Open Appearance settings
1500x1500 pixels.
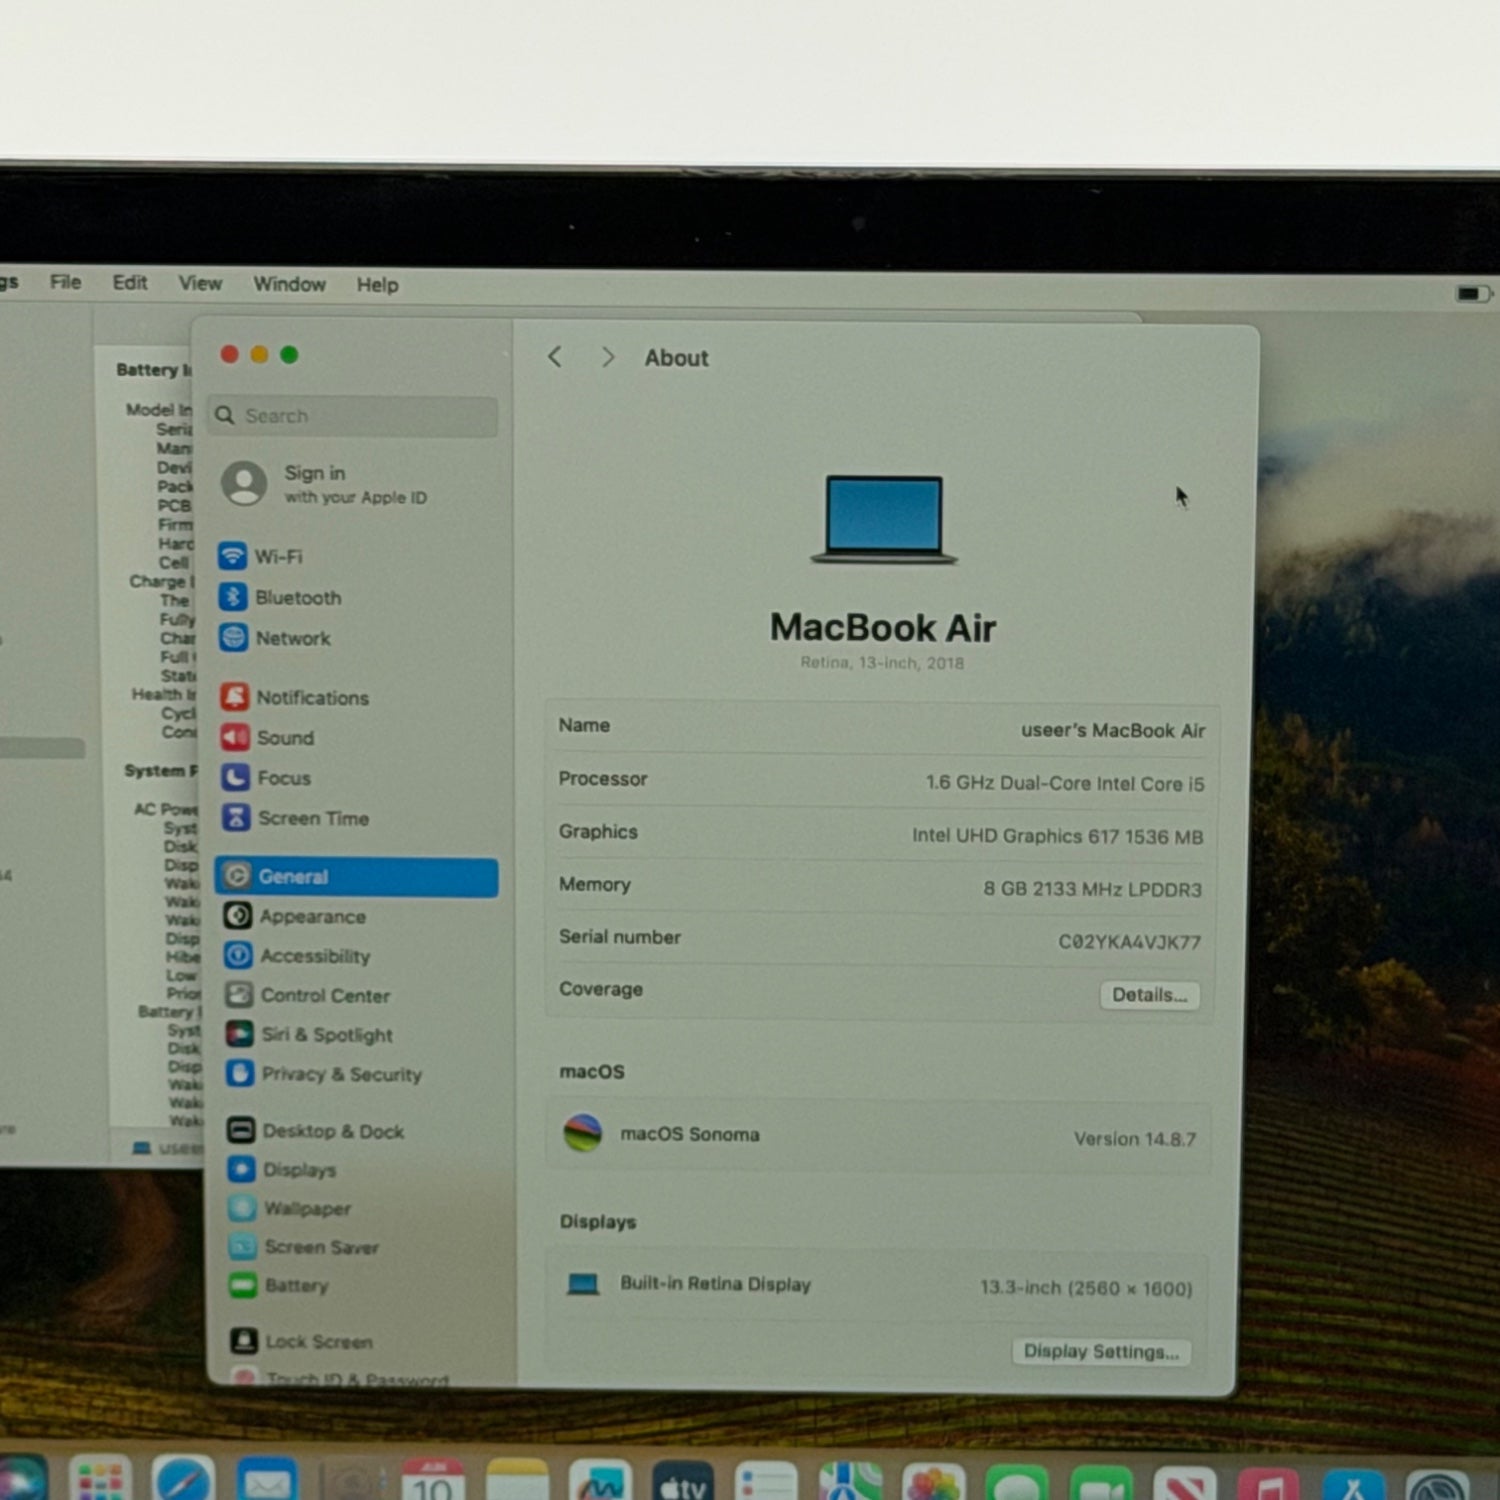click(294, 916)
